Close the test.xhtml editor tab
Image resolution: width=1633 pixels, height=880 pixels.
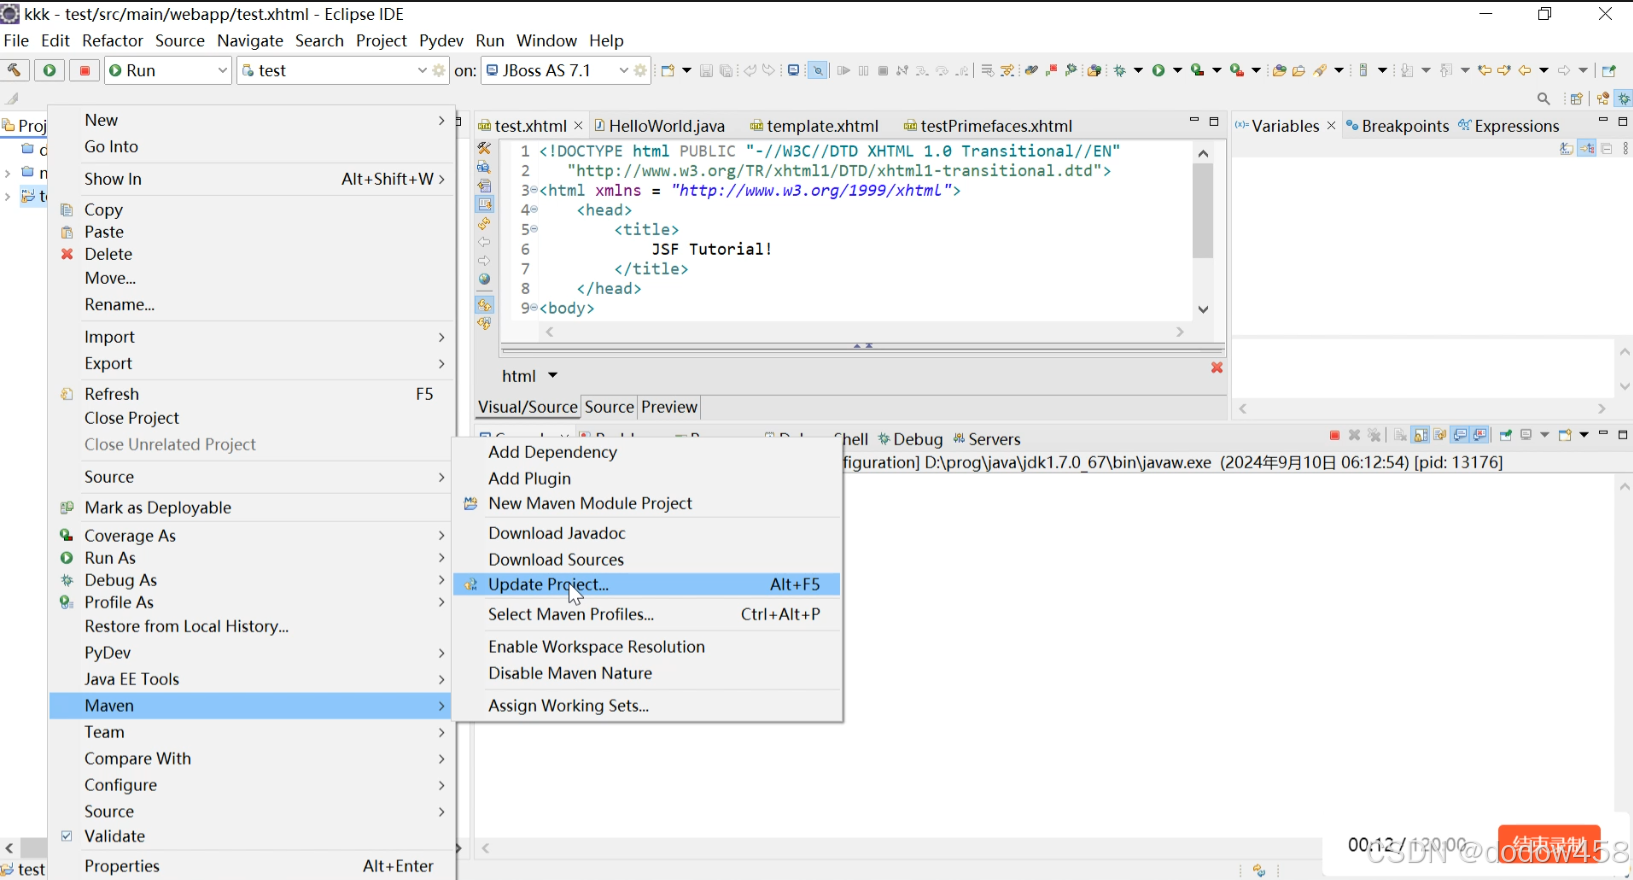click(578, 126)
